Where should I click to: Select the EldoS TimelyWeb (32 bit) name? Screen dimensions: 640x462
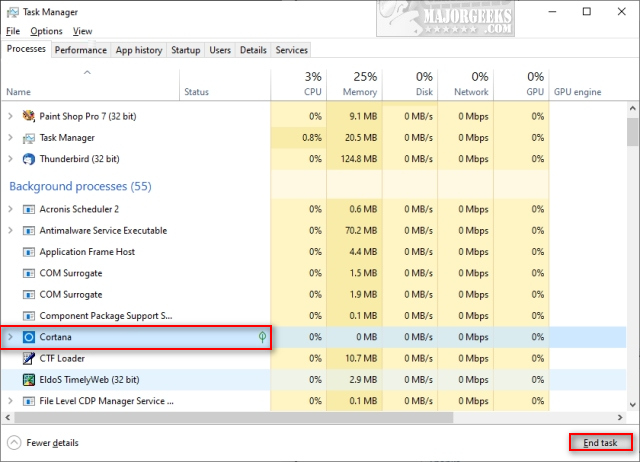coord(89,380)
